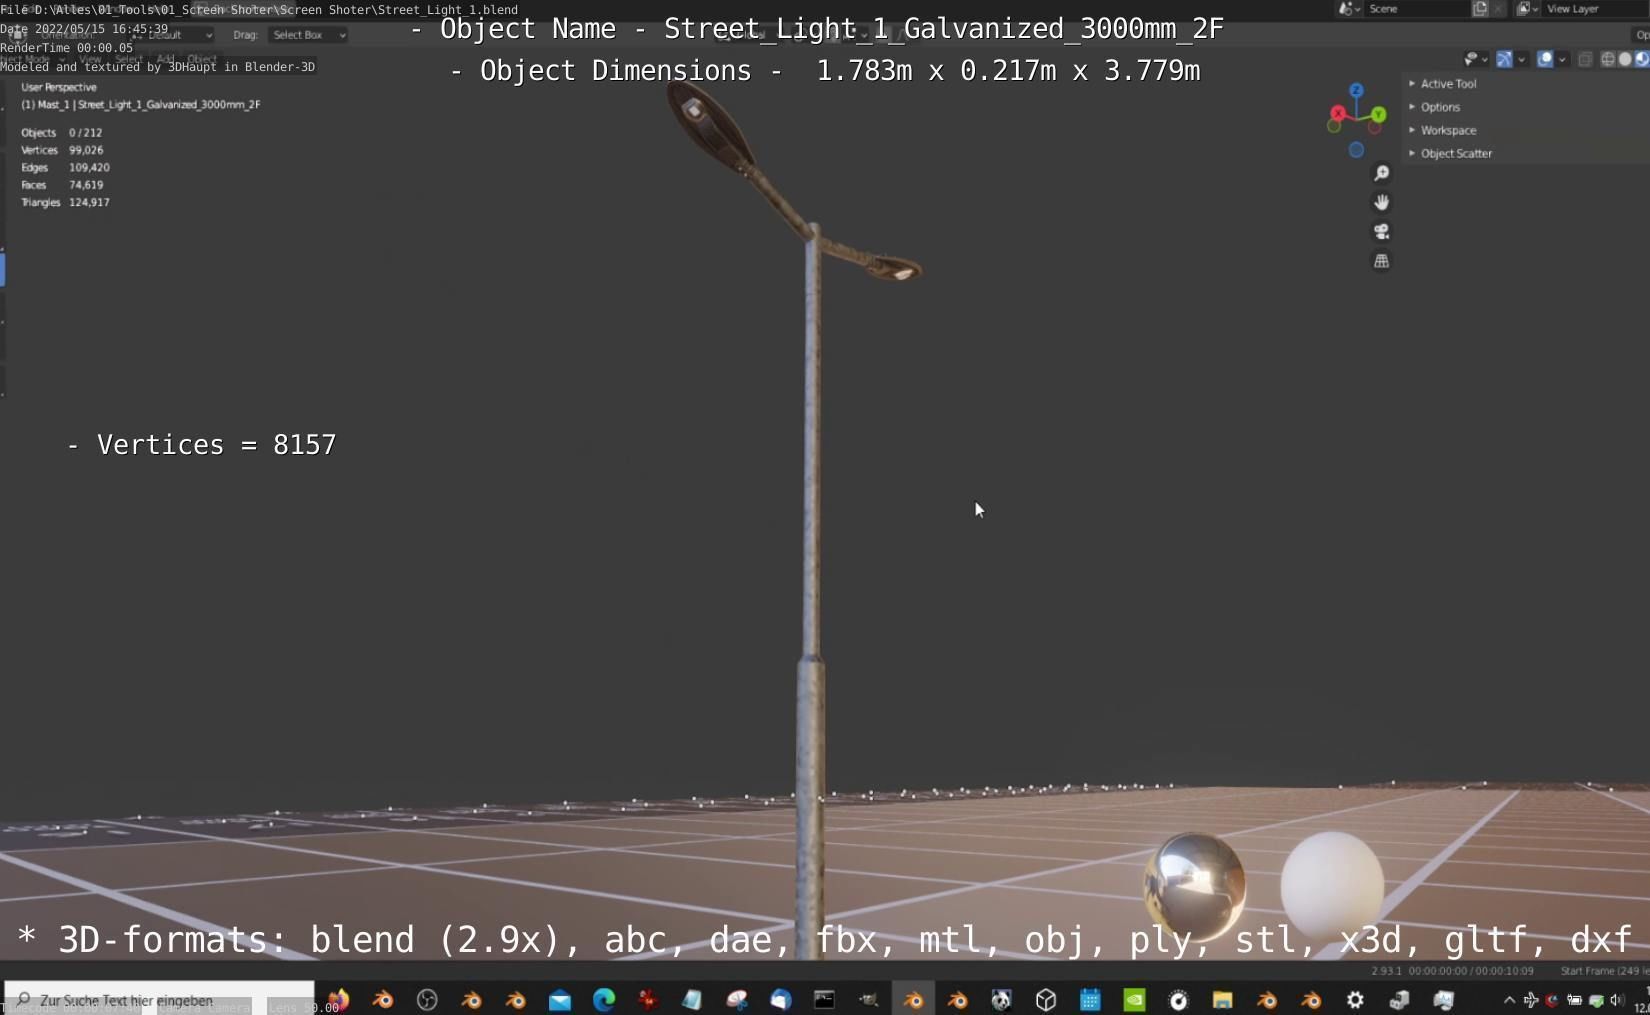Click the Triangles 124,917 statistic
Image resolution: width=1650 pixels, height=1015 pixels.
pos(65,202)
